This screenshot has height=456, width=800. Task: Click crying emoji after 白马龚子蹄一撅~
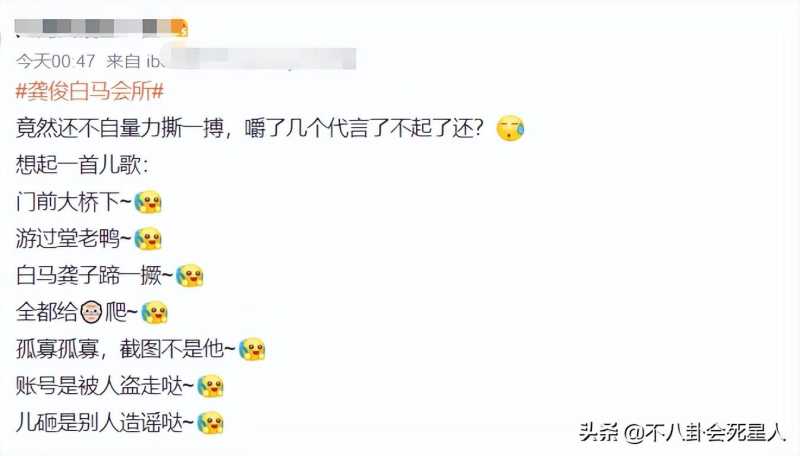coord(190,276)
